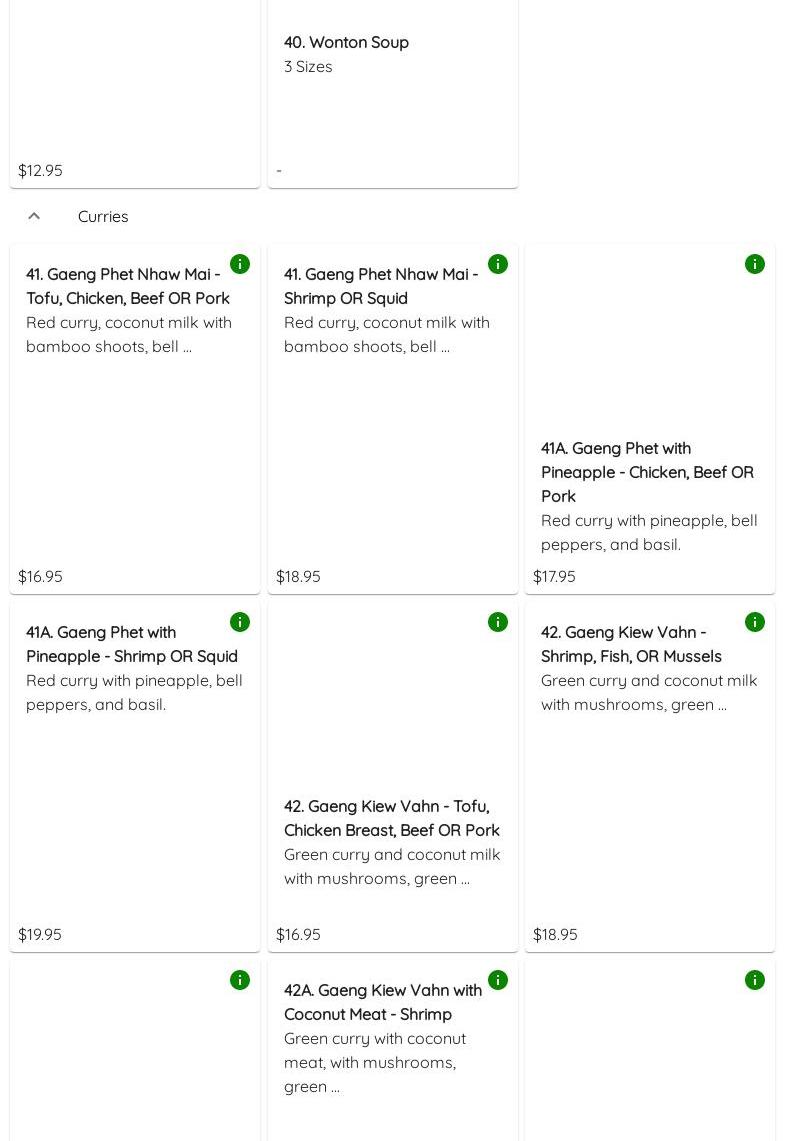Click info icon on Gaeng Phet Nhaw Mai Shrimp

click(x=498, y=264)
